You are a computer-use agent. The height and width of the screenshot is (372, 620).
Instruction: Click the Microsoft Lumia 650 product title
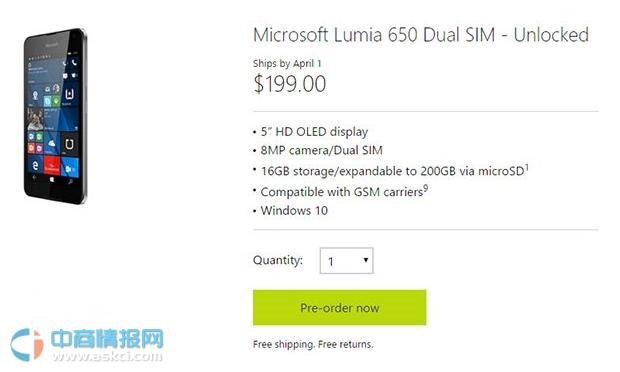pyautogui.click(x=421, y=35)
